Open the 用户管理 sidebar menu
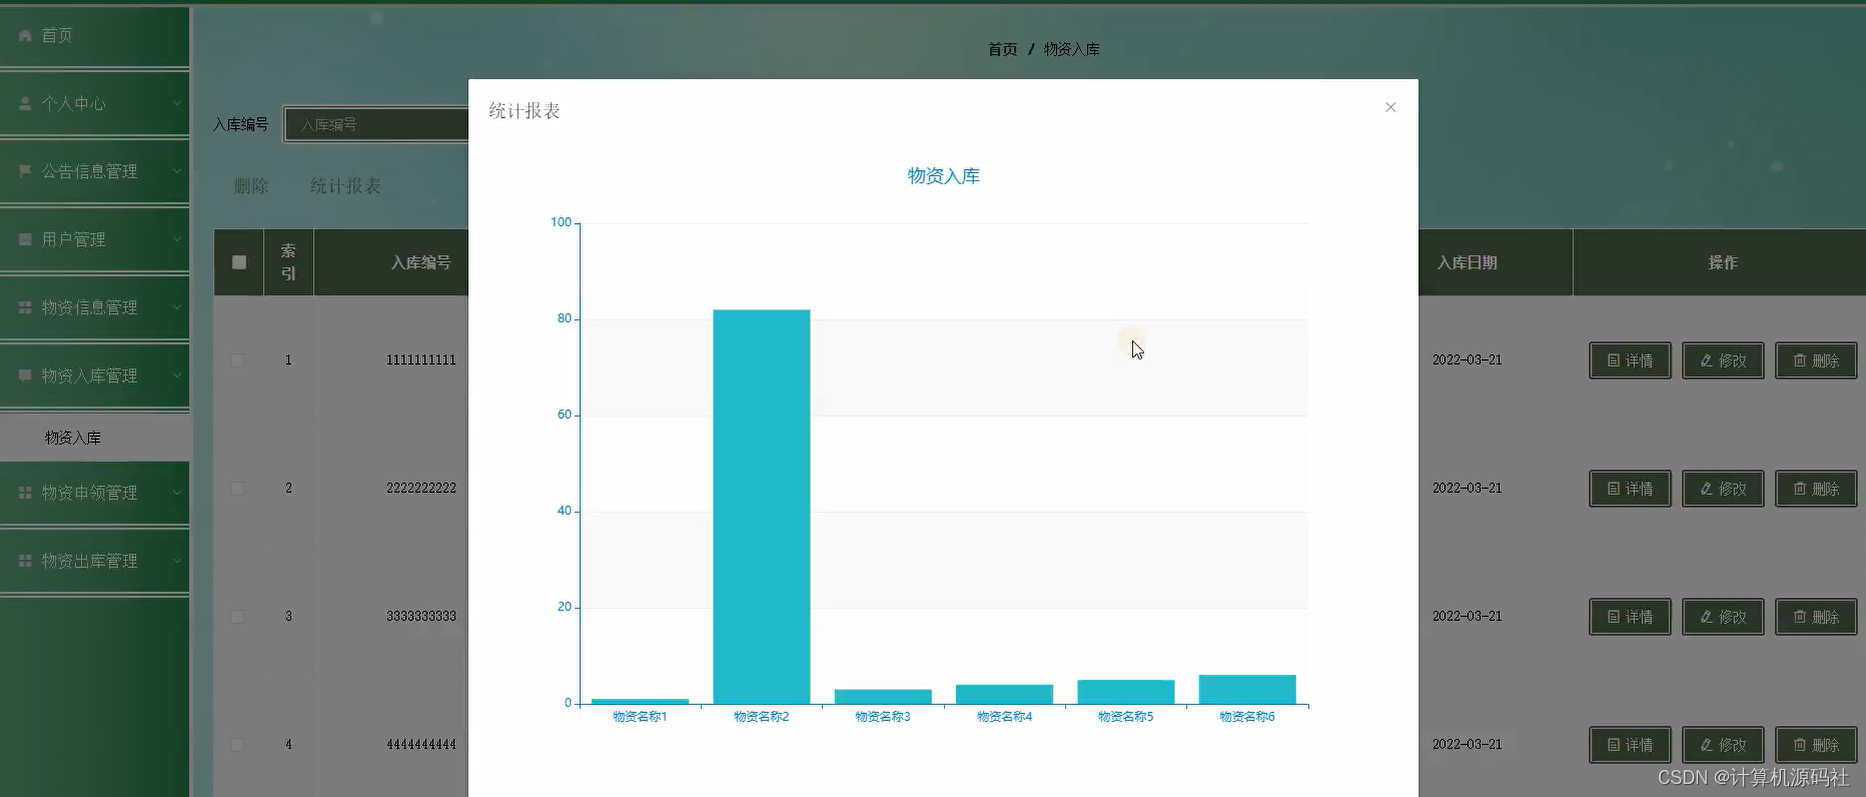This screenshot has width=1866, height=797. [94, 239]
